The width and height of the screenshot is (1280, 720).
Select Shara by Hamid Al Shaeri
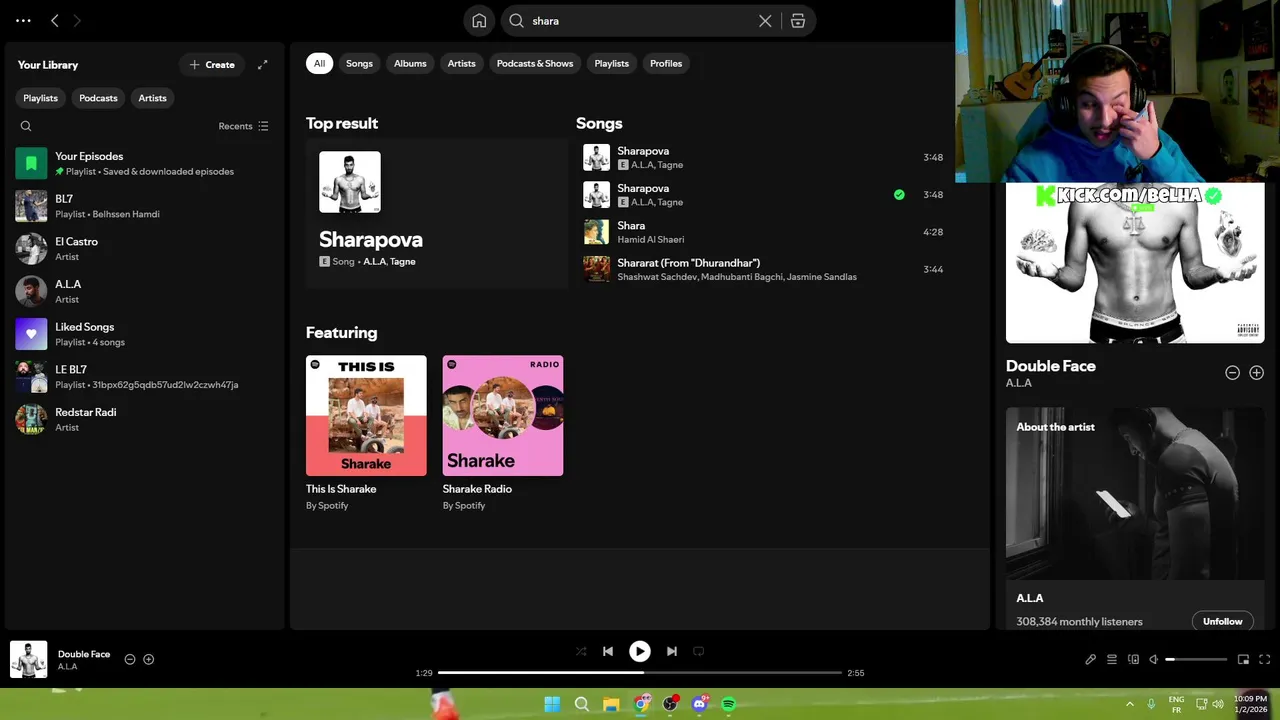coord(765,232)
